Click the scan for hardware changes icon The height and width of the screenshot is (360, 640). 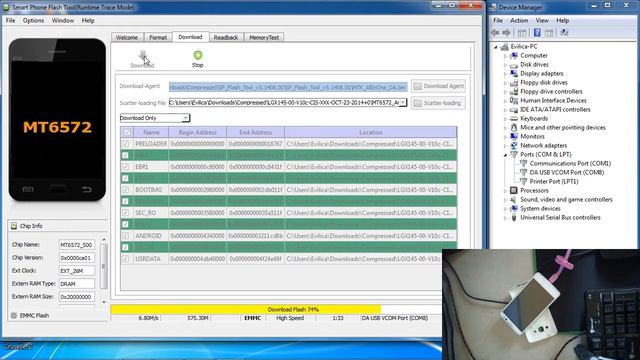(x=564, y=33)
